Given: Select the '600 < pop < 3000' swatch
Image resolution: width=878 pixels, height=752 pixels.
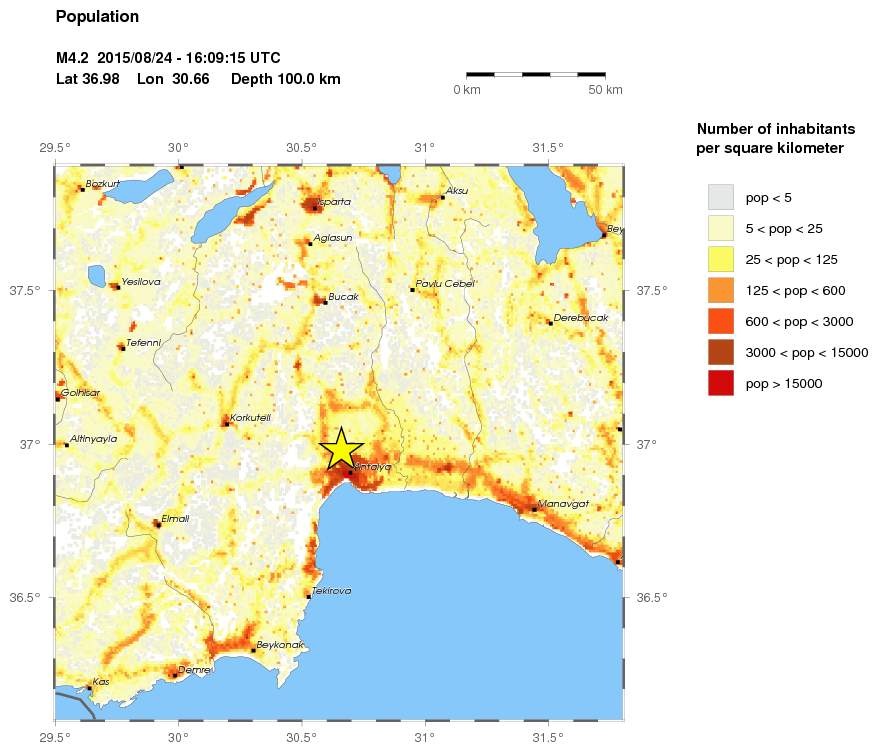Looking at the screenshot, I should coord(721,321).
